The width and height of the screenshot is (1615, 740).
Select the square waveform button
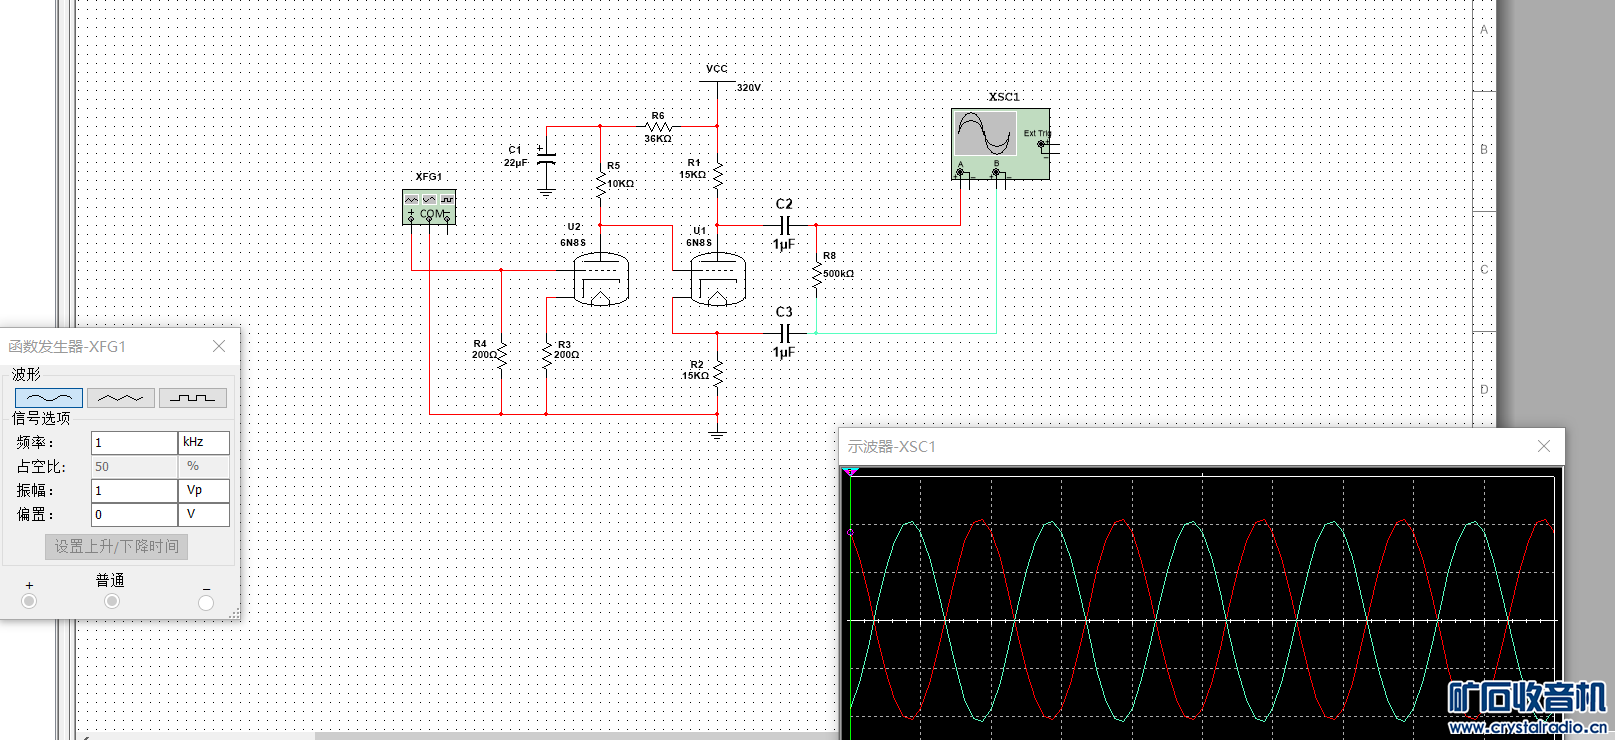pyautogui.click(x=193, y=398)
